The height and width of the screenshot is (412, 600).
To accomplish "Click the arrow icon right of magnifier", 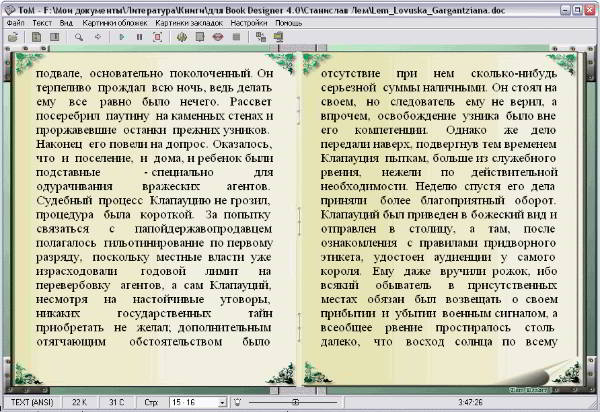I will tap(96, 37).
